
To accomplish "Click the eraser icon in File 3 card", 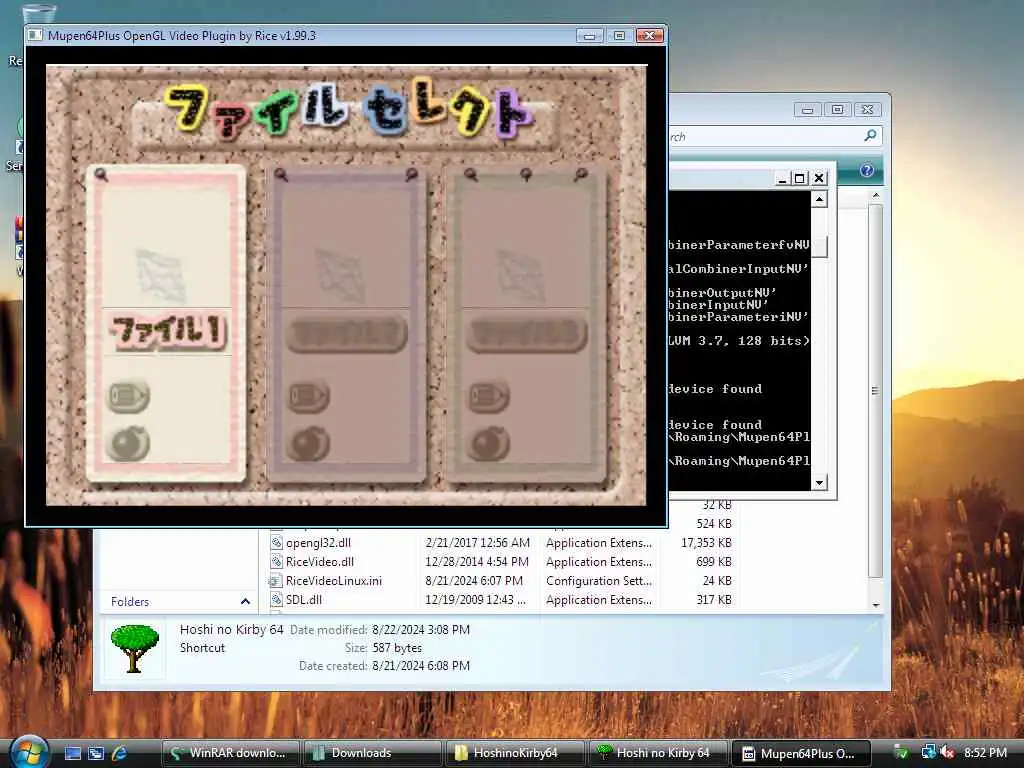I will click(x=488, y=396).
